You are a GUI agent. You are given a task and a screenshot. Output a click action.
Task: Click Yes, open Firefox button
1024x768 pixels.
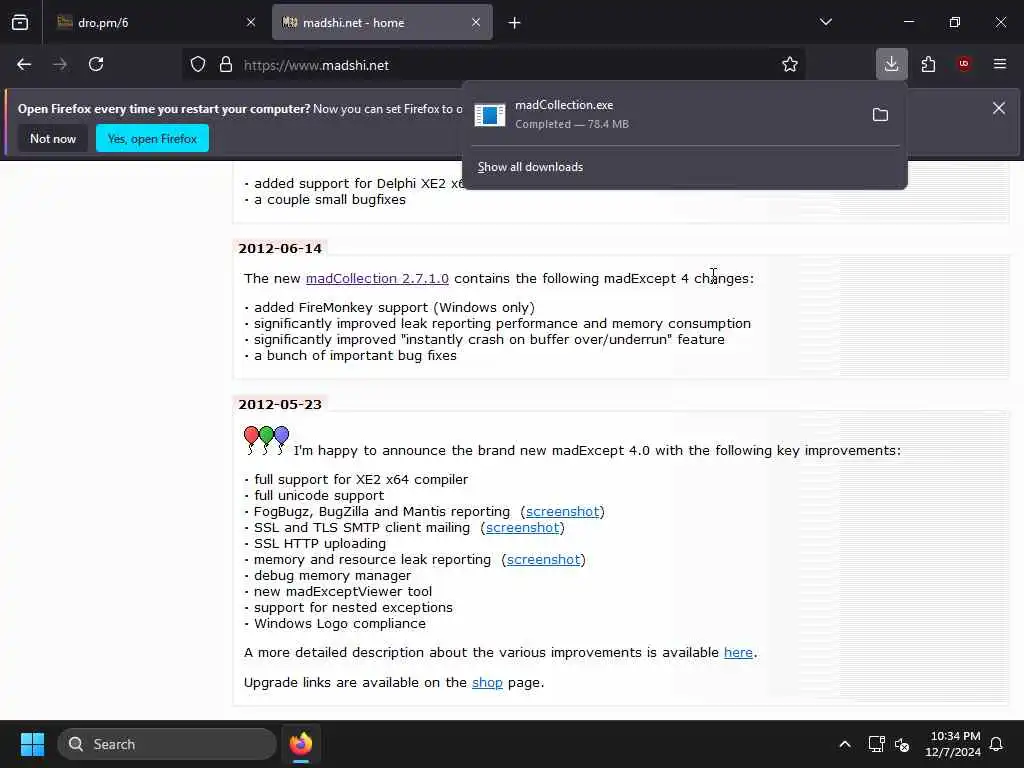[x=152, y=138]
